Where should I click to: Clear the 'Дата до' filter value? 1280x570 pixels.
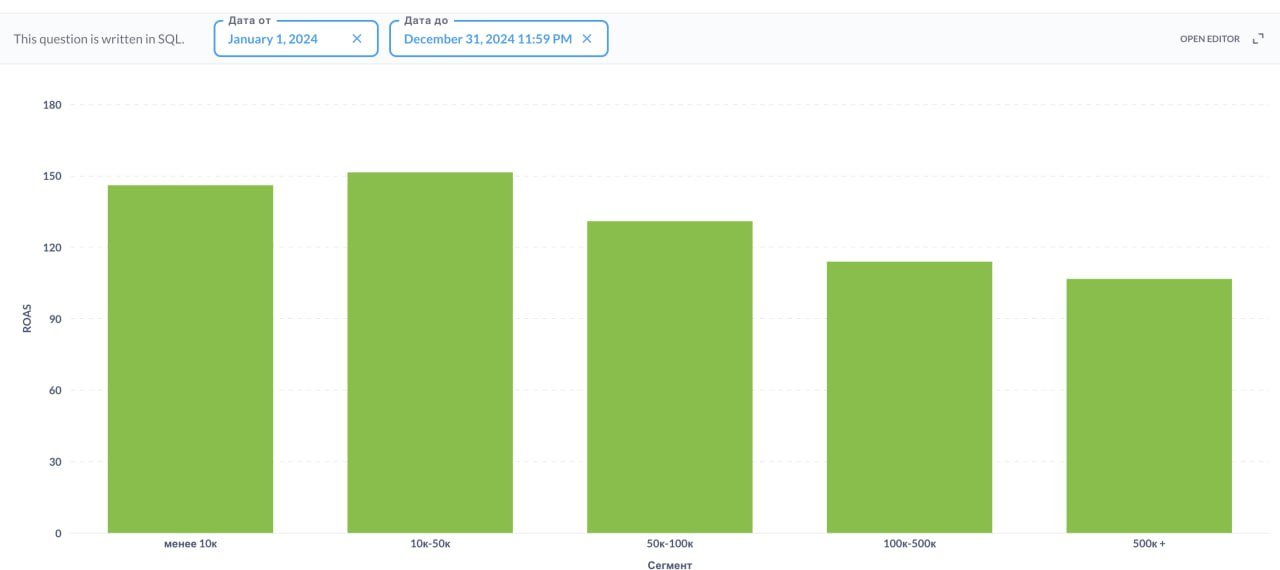[x=587, y=39]
